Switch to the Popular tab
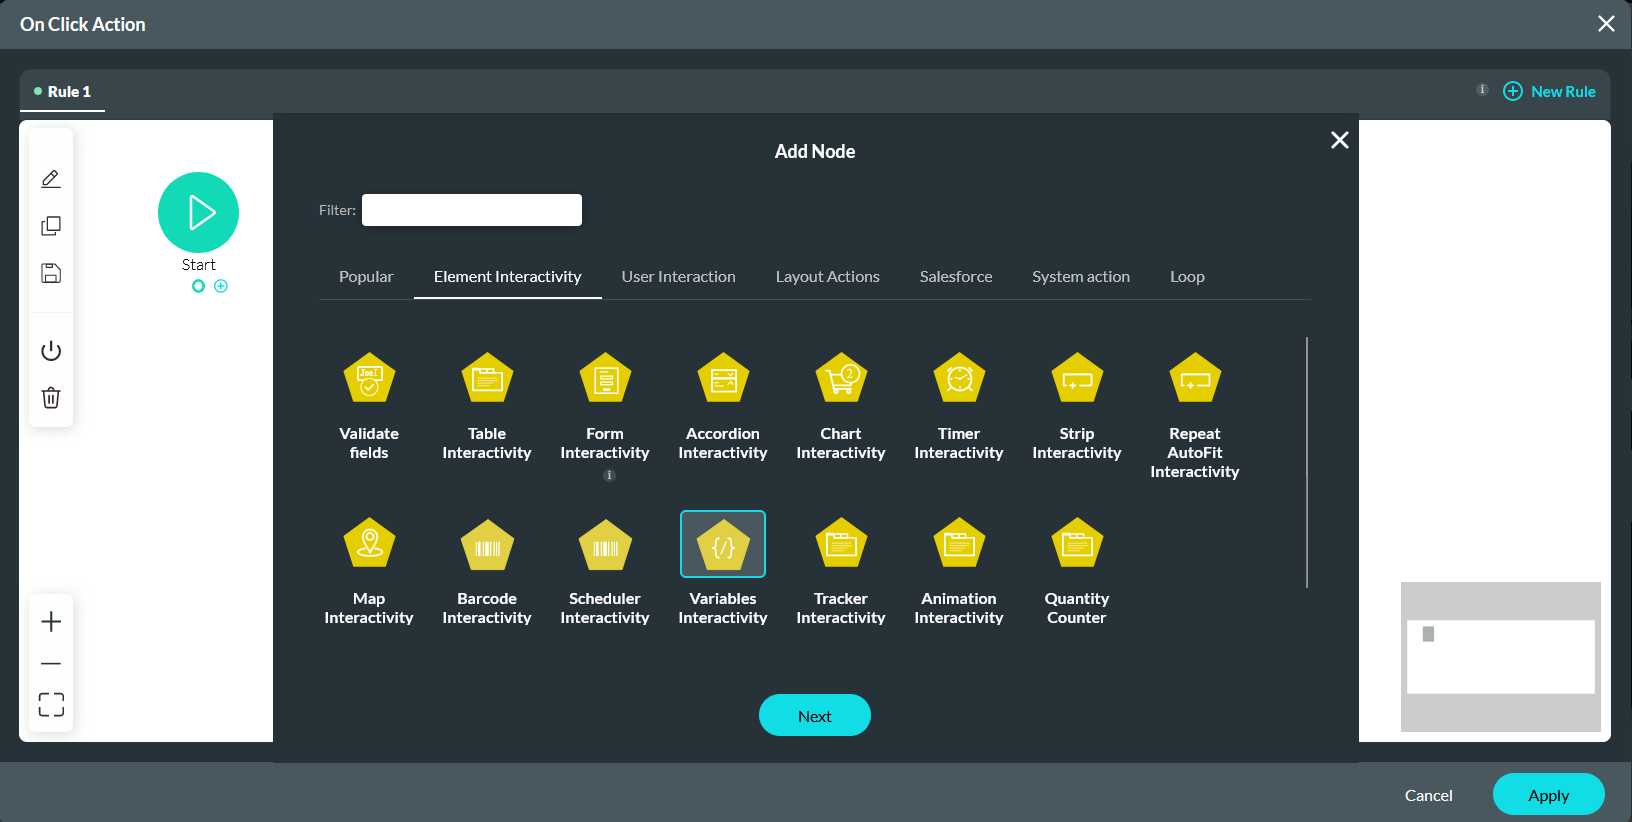The height and width of the screenshot is (822, 1632). [366, 277]
